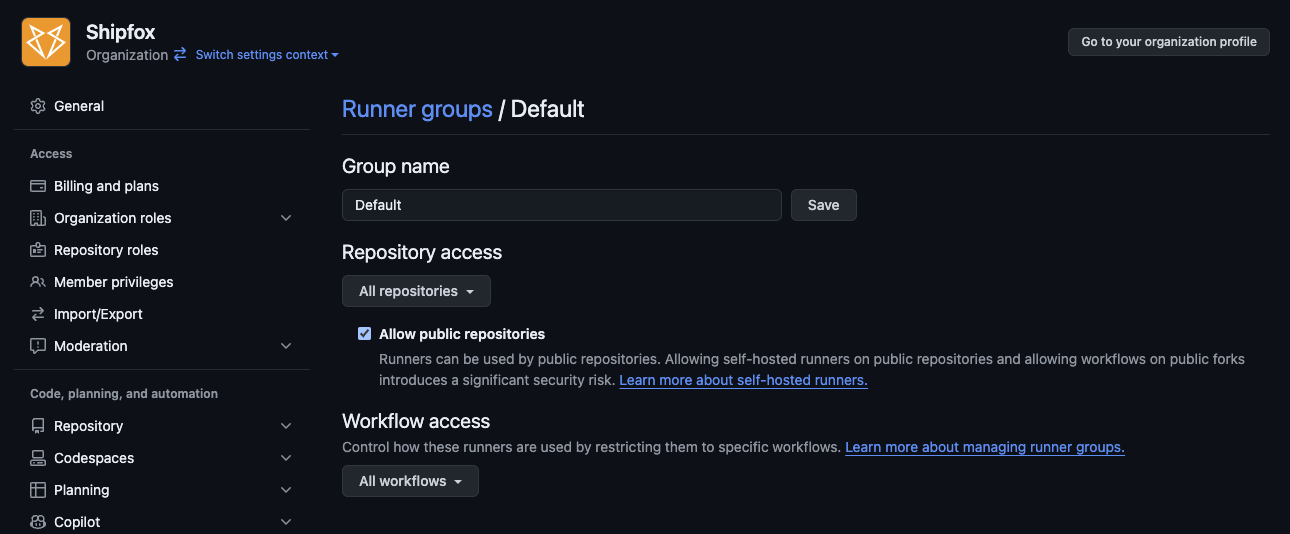Open the All workflows dropdown
This screenshot has width=1290, height=534.
pyautogui.click(x=410, y=481)
